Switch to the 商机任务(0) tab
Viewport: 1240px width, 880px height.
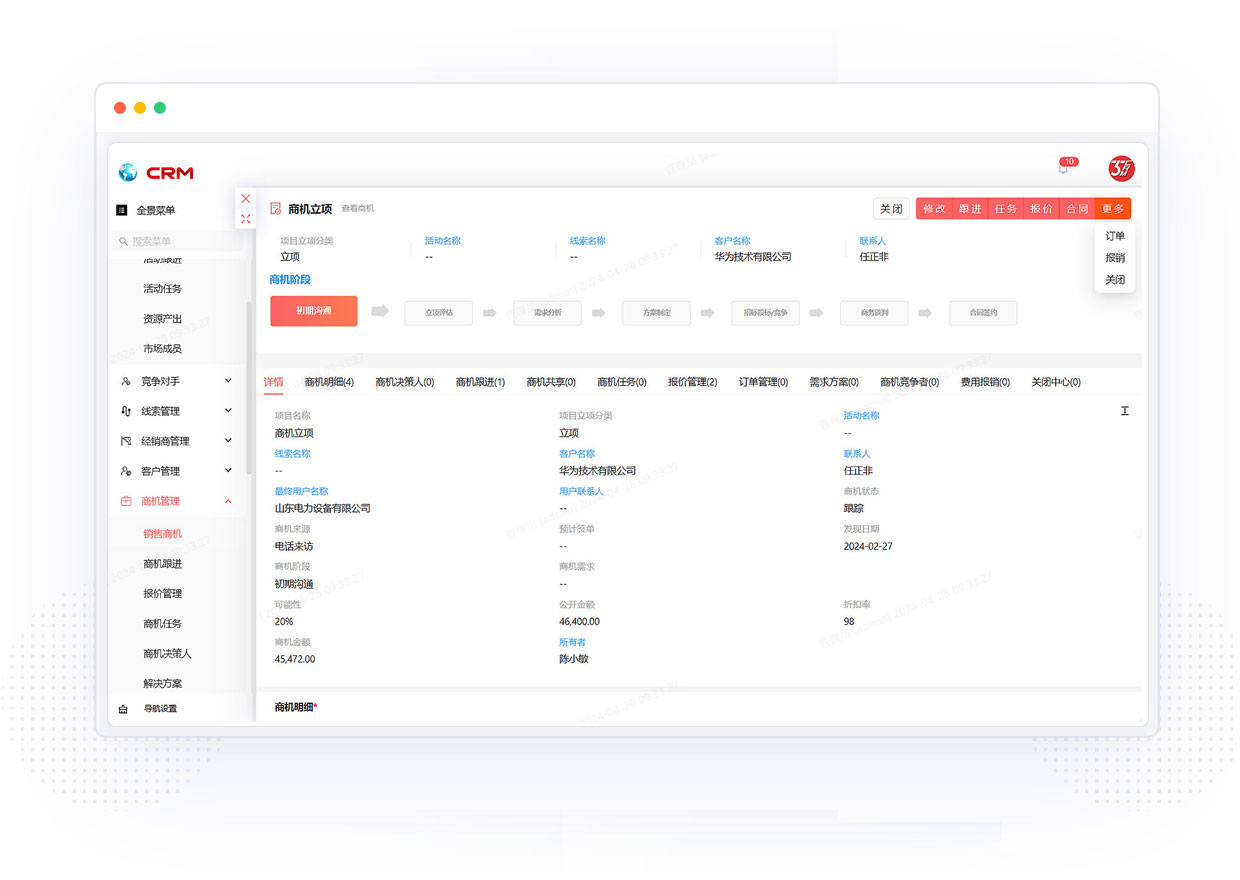[622, 382]
